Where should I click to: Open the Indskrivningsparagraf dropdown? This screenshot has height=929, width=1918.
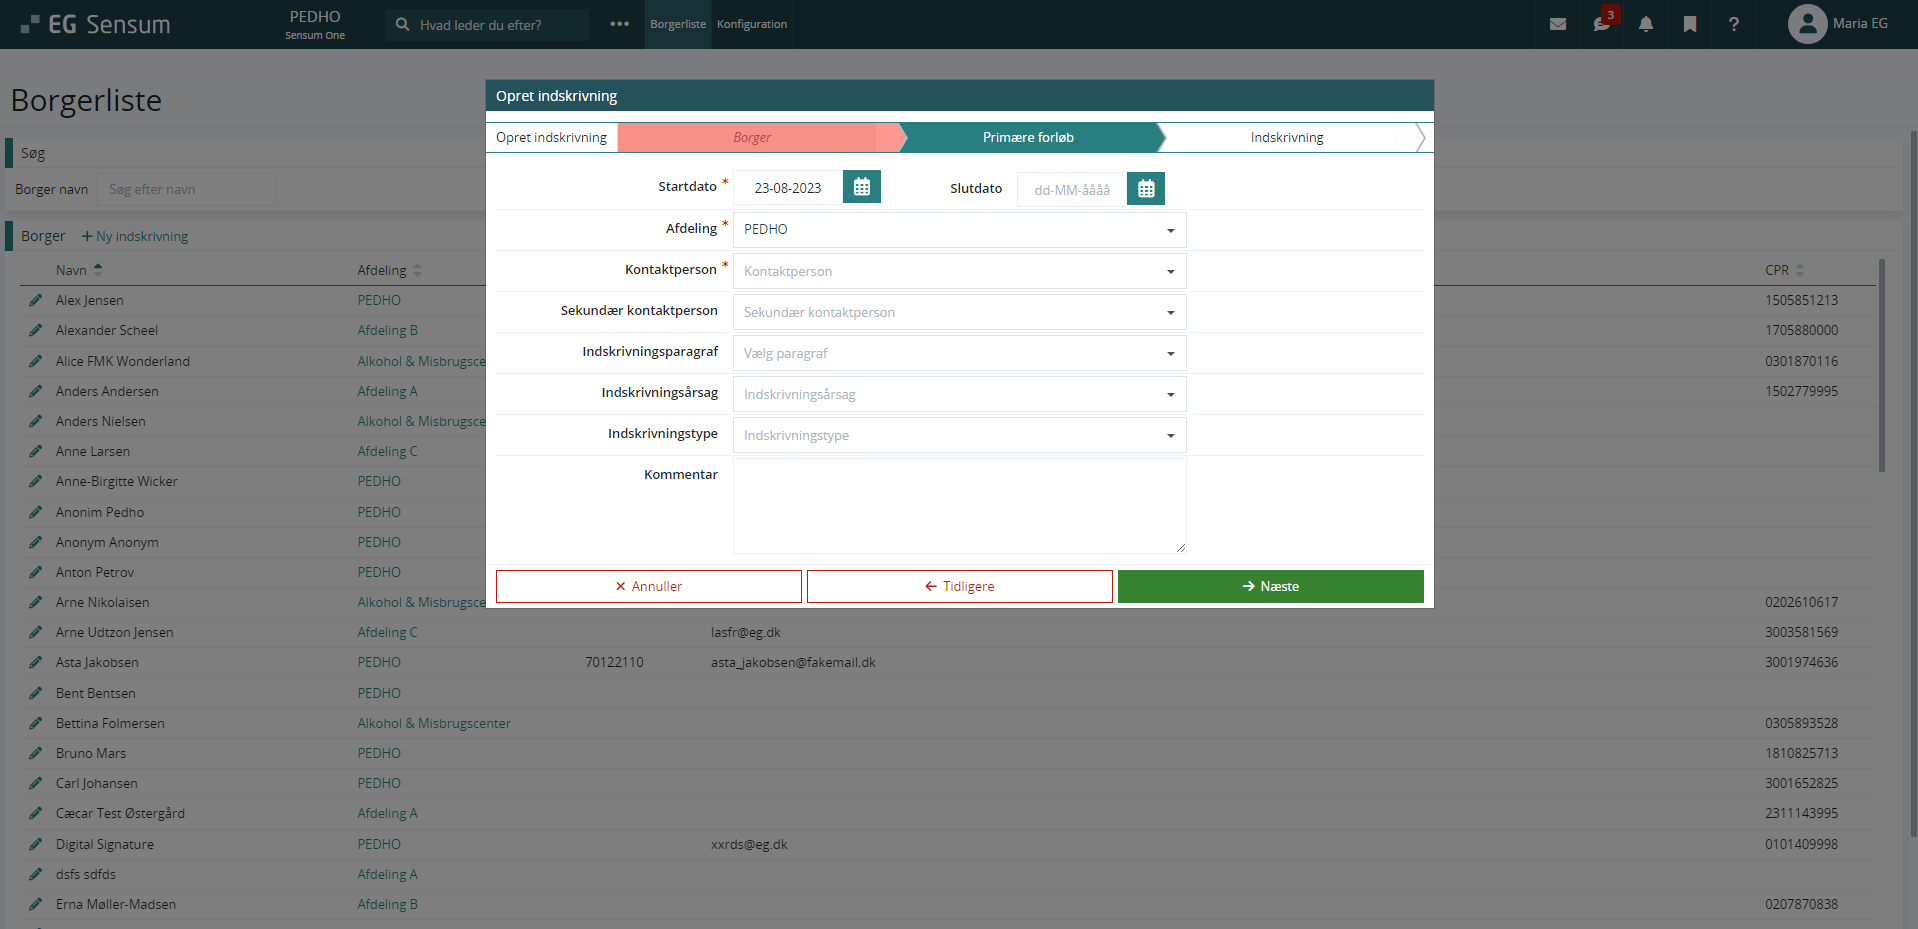click(x=959, y=353)
